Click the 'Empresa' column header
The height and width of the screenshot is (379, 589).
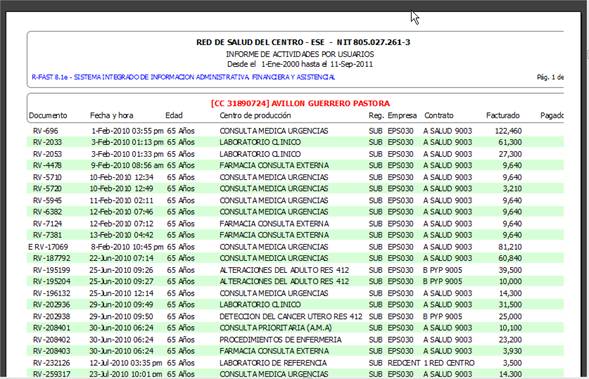402,115
